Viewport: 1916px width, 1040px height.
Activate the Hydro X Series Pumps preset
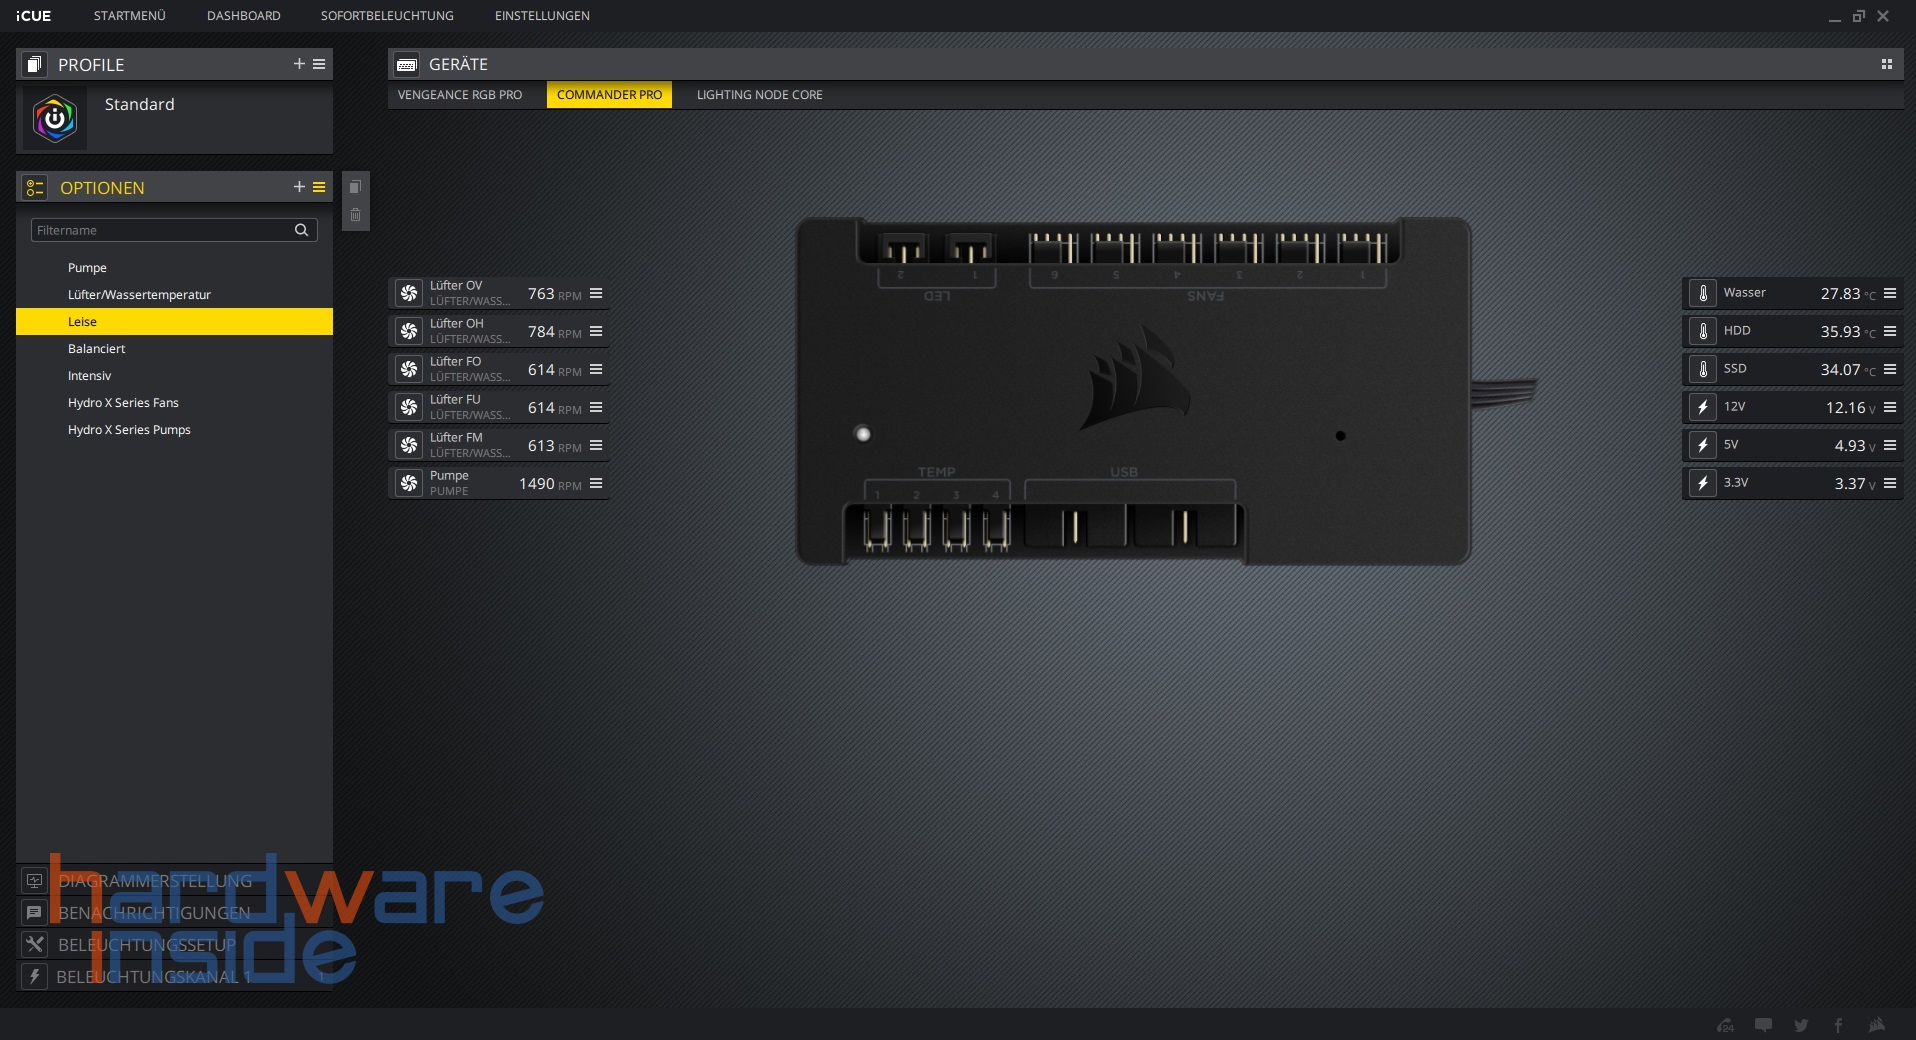coord(129,429)
